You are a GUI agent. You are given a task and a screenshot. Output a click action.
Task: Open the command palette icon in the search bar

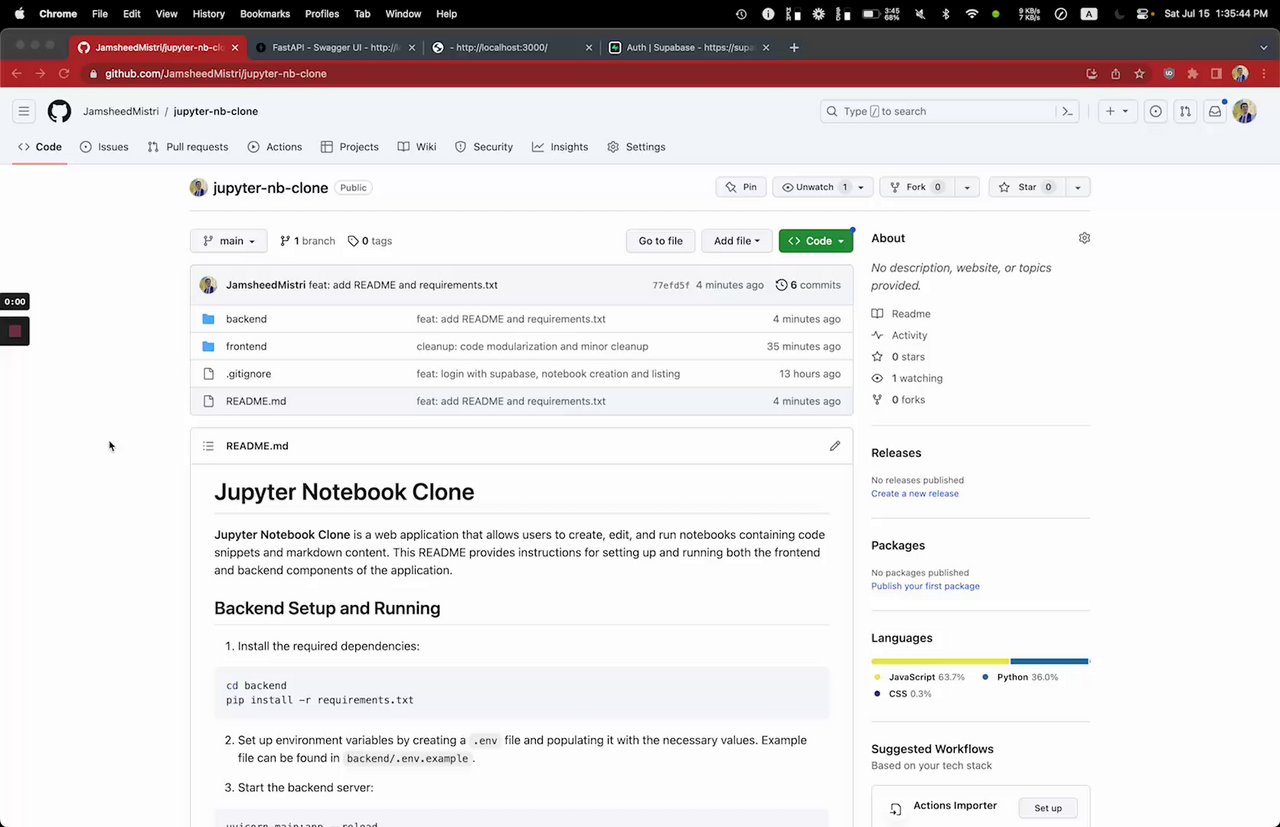click(1067, 111)
